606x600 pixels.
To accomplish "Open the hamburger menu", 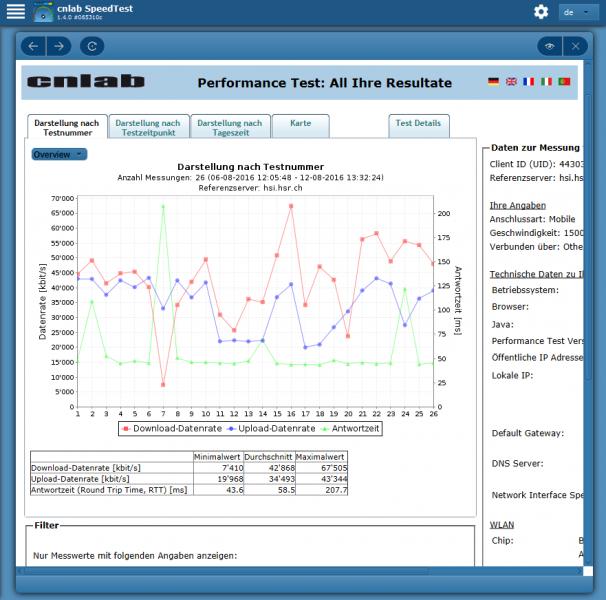I will coord(15,11).
